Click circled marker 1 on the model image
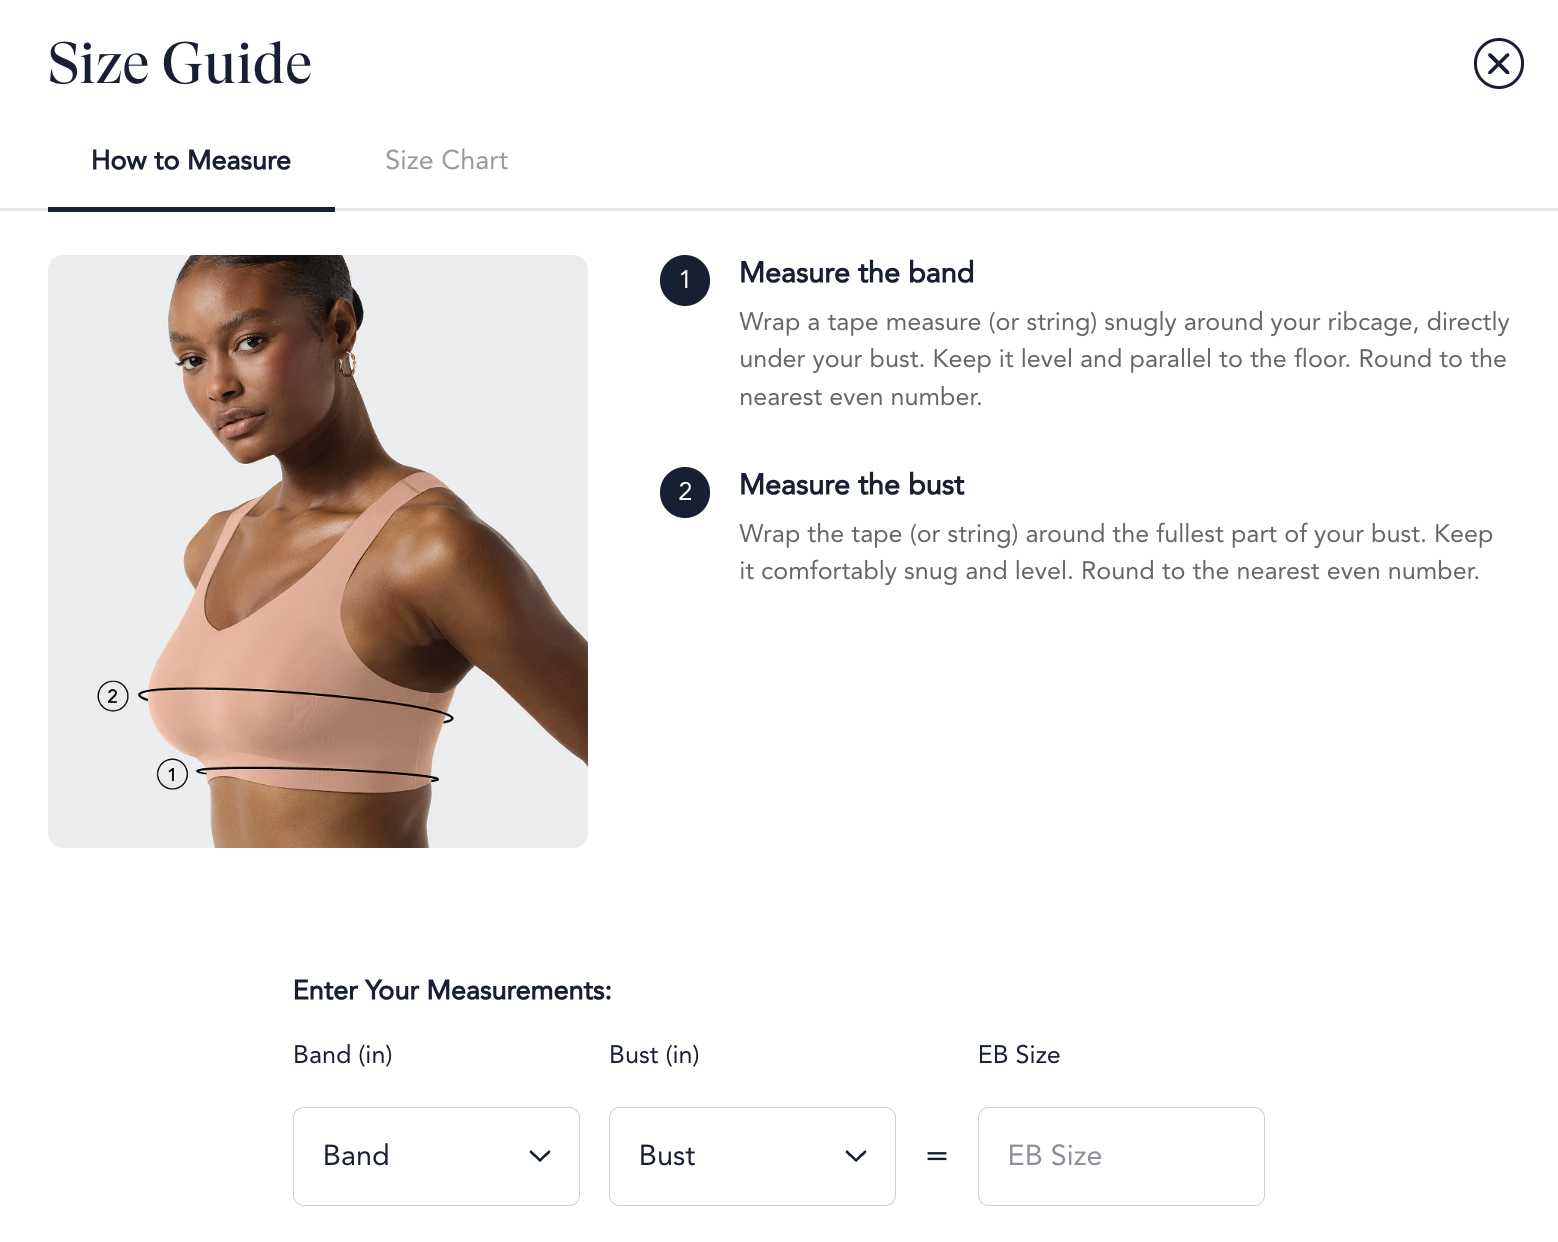This screenshot has width=1558, height=1242. pyautogui.click(x=172, y=774)
